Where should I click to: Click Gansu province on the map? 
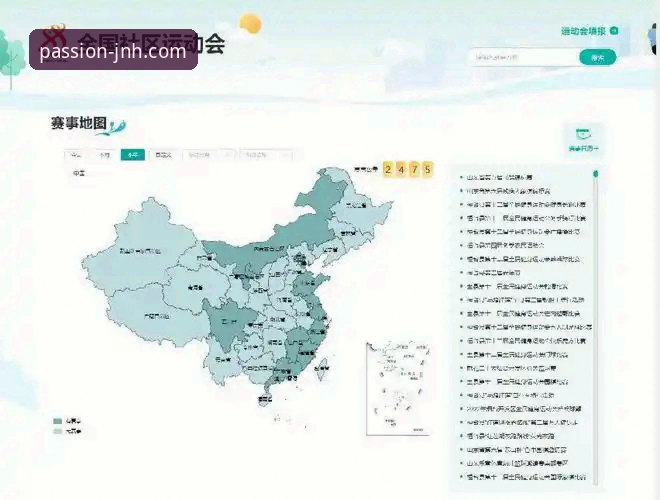tap(204, 258)
